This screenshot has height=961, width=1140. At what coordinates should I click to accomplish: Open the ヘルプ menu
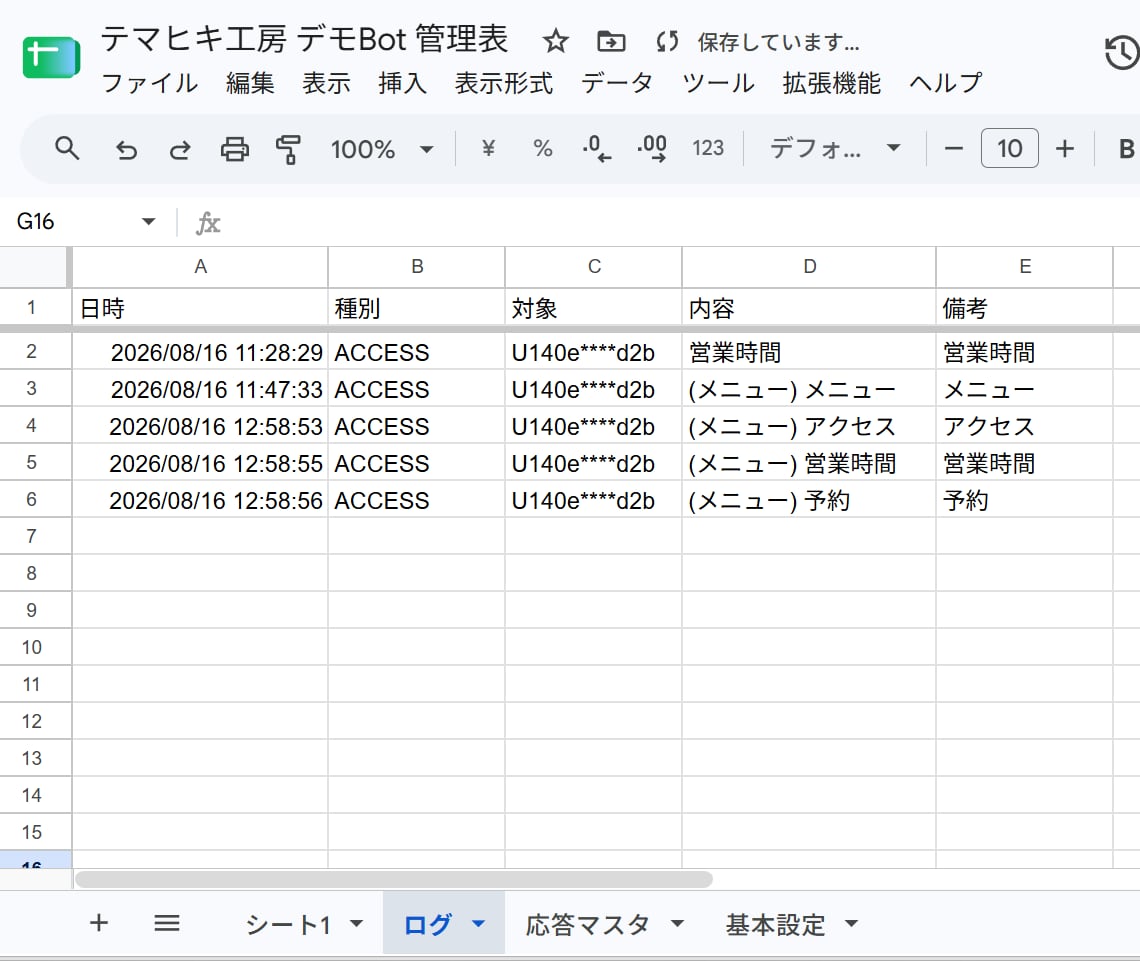coord(945,83)
